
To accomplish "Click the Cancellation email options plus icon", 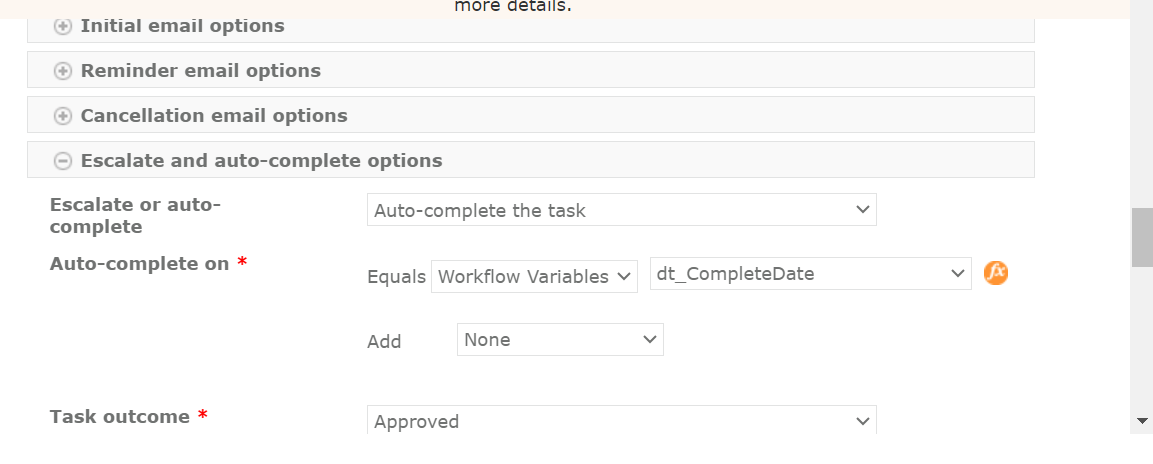I will 63,116.
